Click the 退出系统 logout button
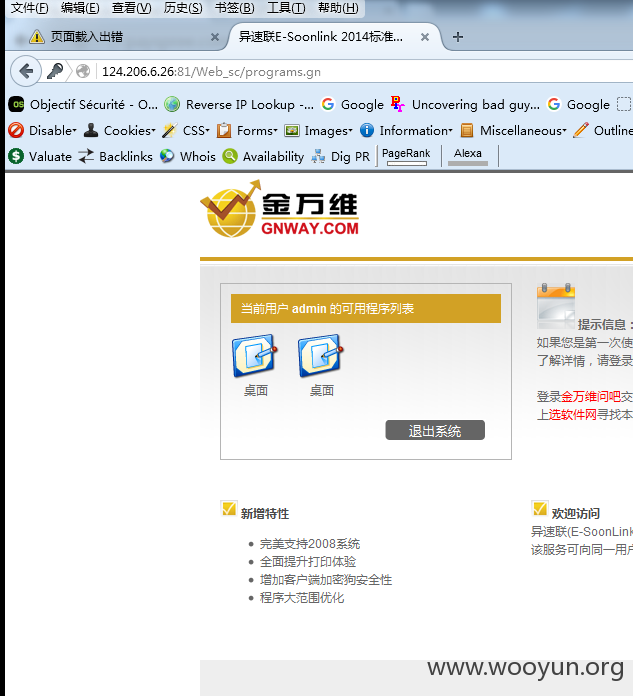Viewport: 633px width, 696px height. (435, 430)
